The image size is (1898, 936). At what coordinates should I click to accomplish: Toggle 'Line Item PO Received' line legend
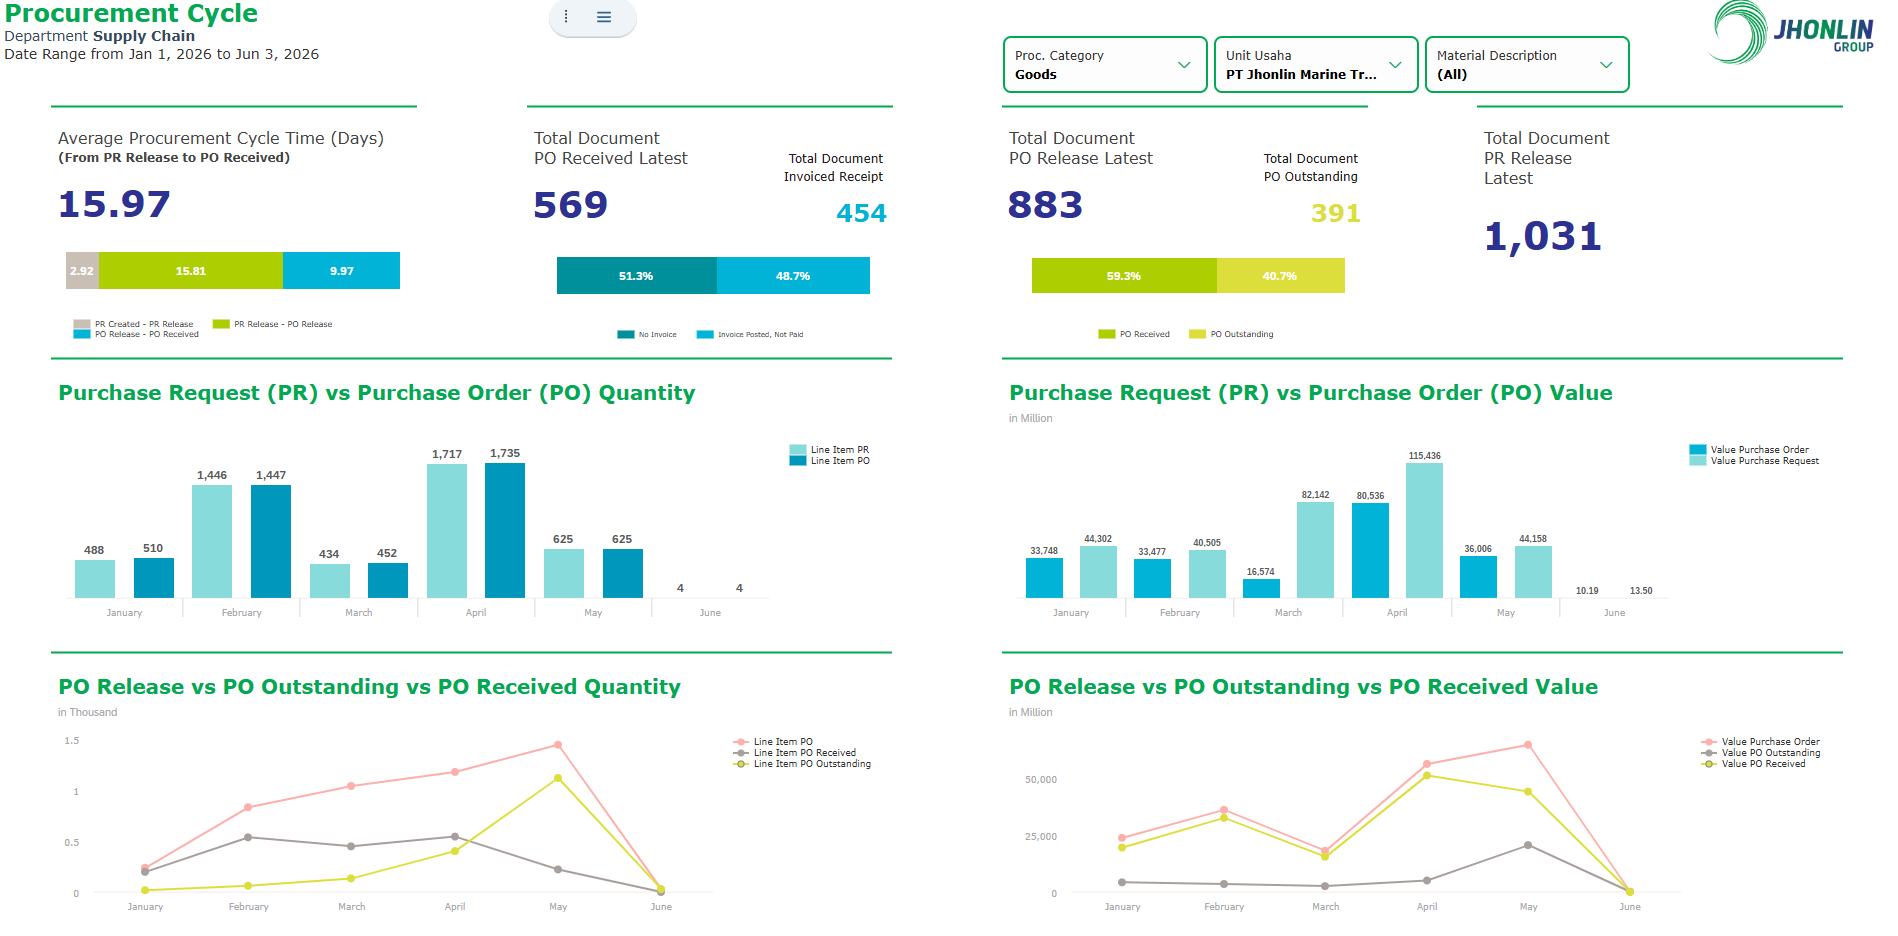pyautogui.click(x=795, y=753)
